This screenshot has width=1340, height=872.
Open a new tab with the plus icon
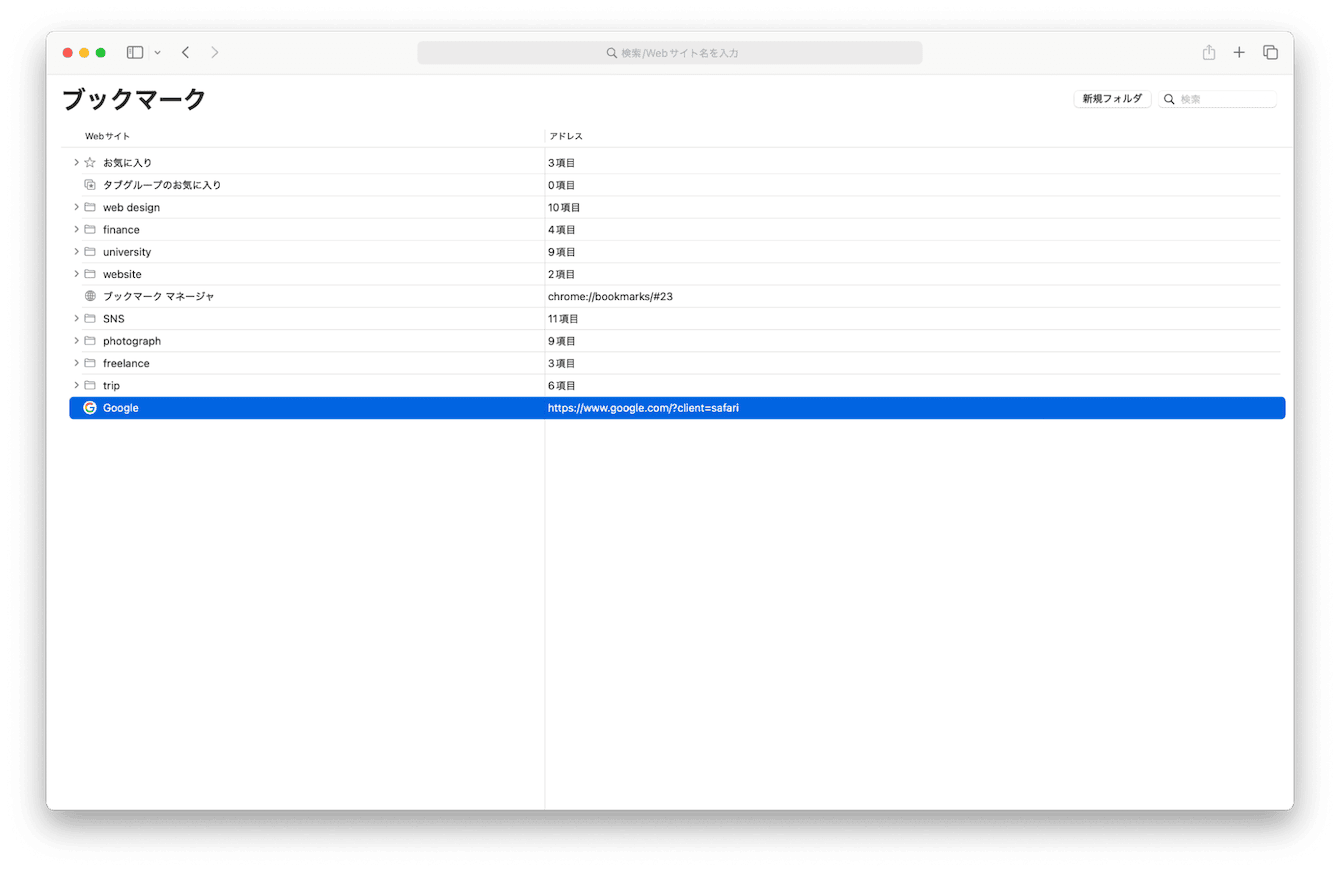click(1239, 52)
